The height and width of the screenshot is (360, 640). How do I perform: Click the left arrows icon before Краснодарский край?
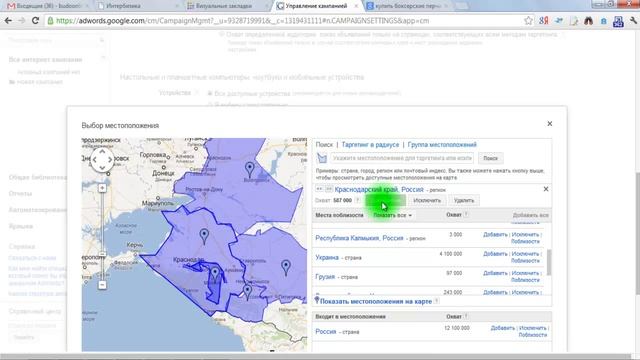coord(320,189)
